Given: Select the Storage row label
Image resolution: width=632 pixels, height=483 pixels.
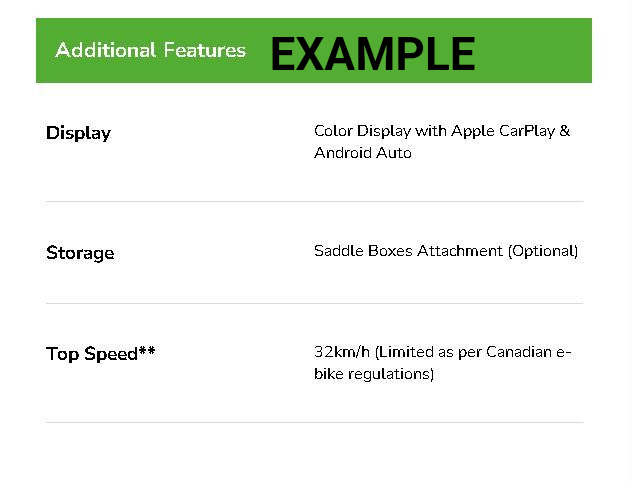Looking at the screenshot, I should [x=80, y=253].
